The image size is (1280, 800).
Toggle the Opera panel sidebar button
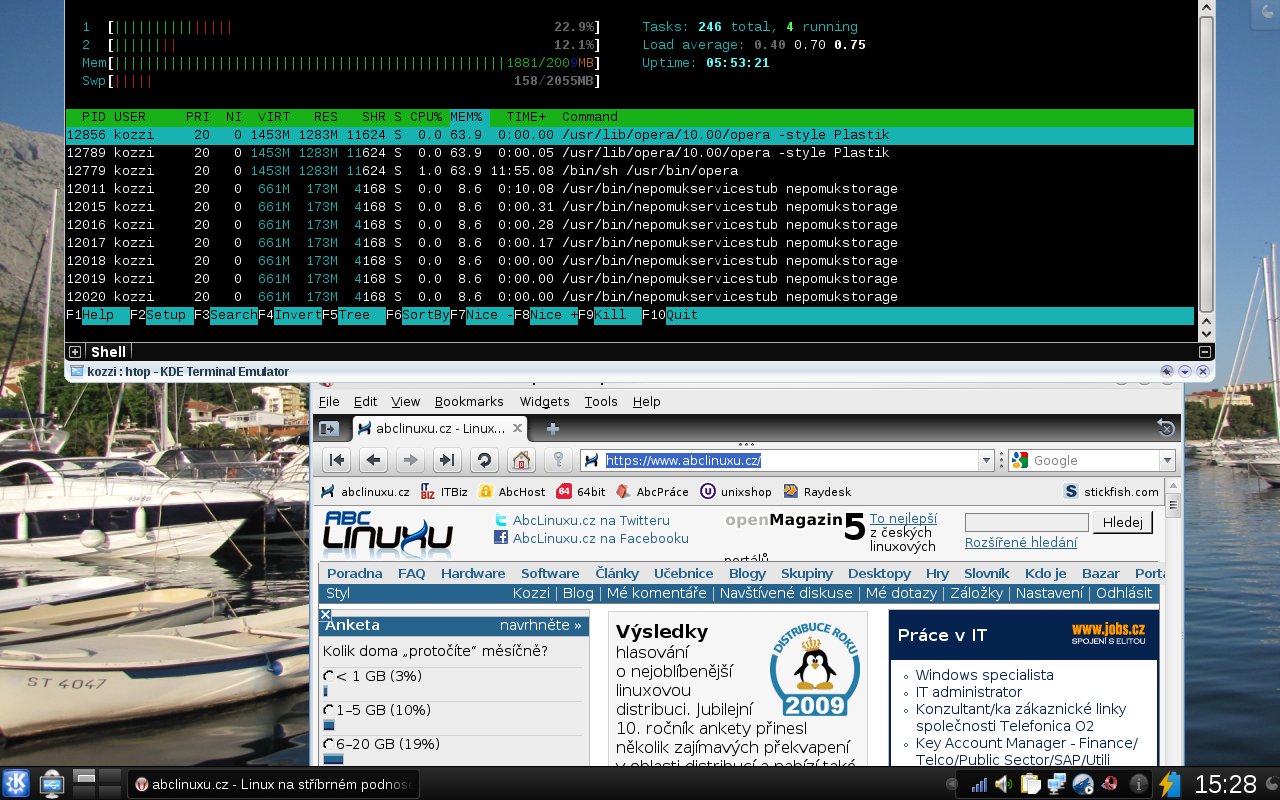329,428
